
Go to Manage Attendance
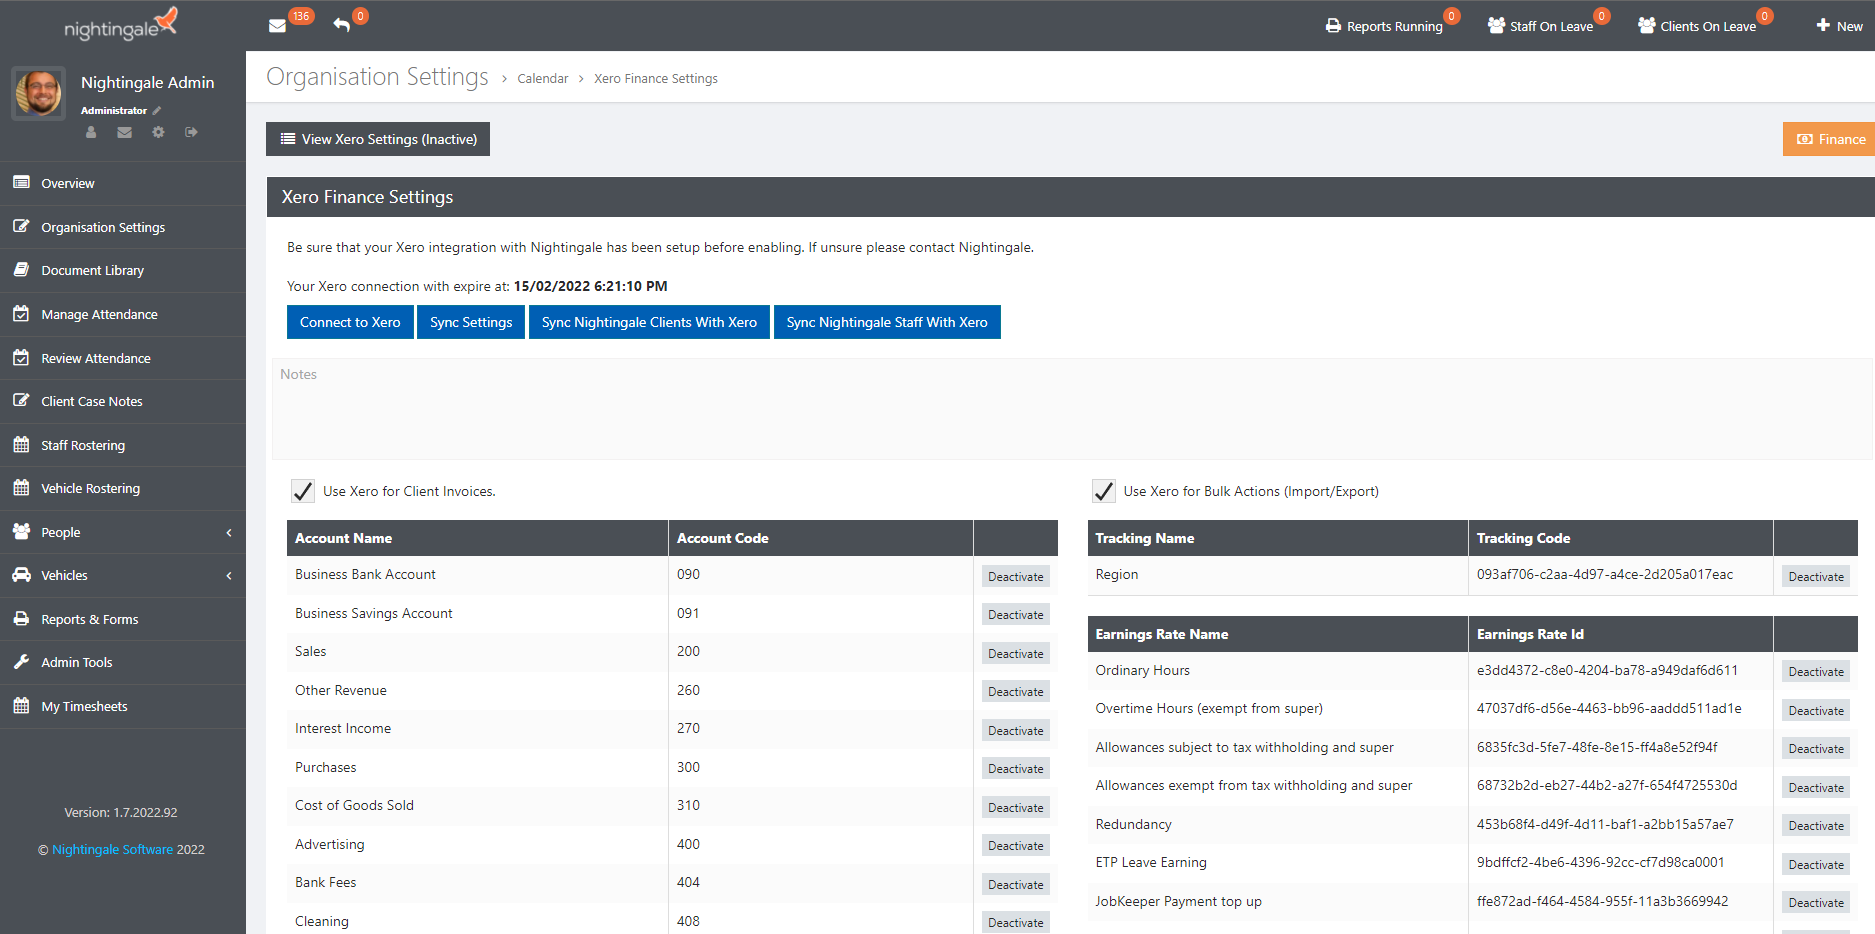[123, 314]
